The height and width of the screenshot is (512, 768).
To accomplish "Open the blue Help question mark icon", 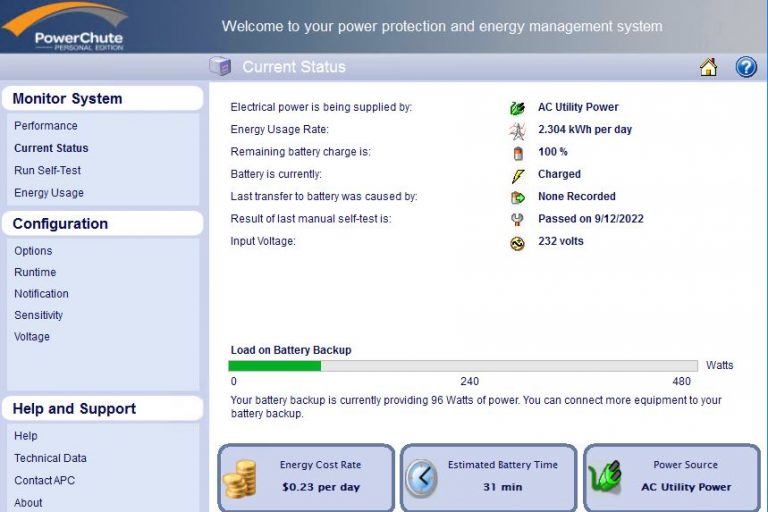I will click(745, 67).
